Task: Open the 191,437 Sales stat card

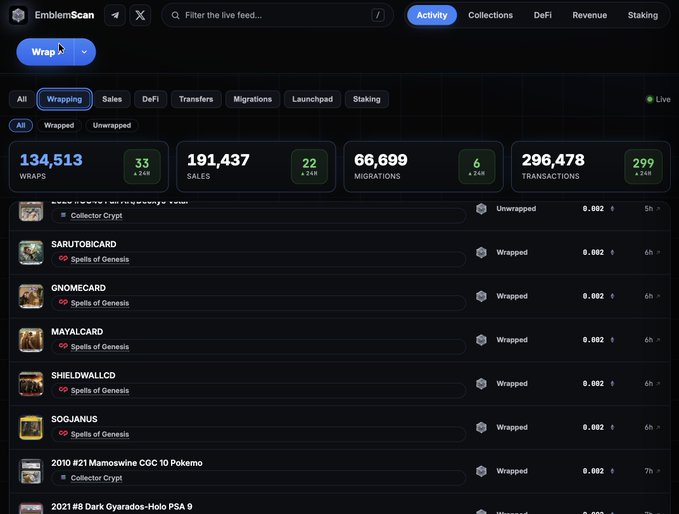Action: point(256,167)
